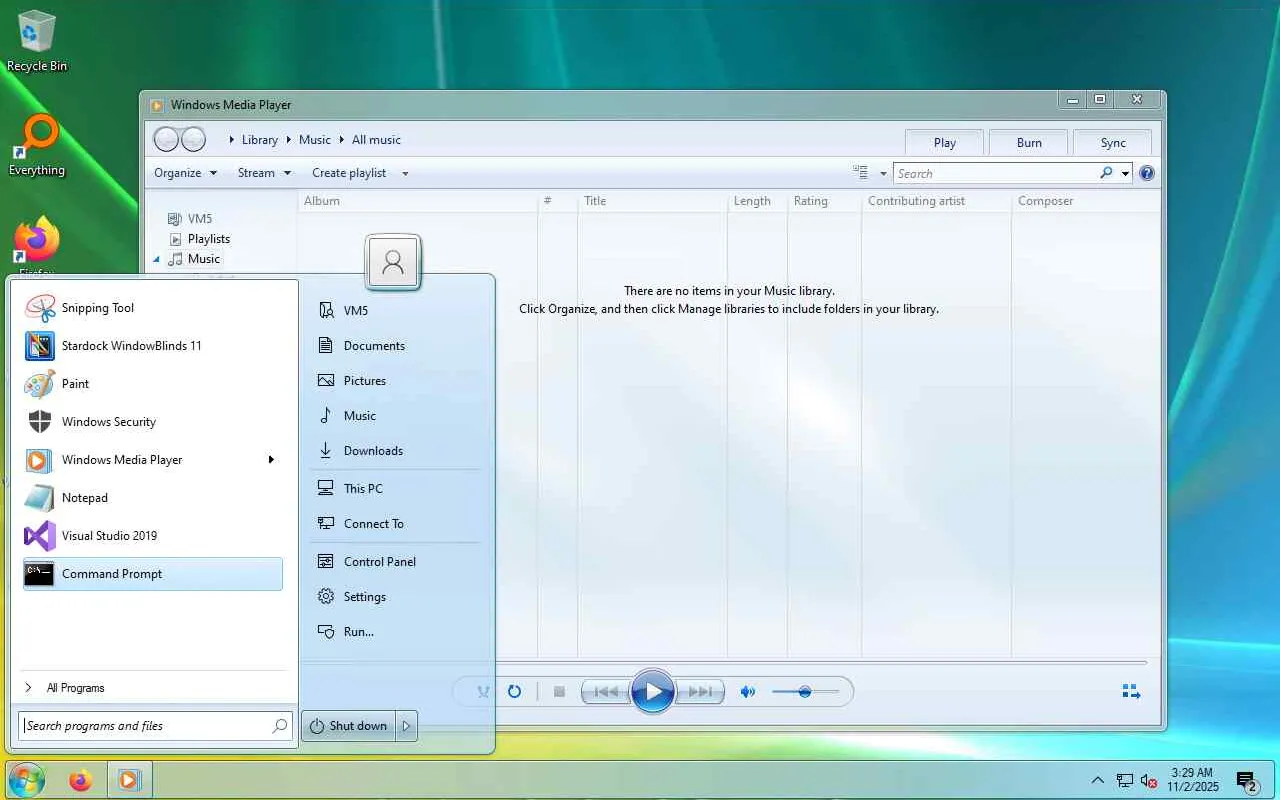1280x800 pixels.
Task: Open Settings from the Start menu
Action: point(396,597)
